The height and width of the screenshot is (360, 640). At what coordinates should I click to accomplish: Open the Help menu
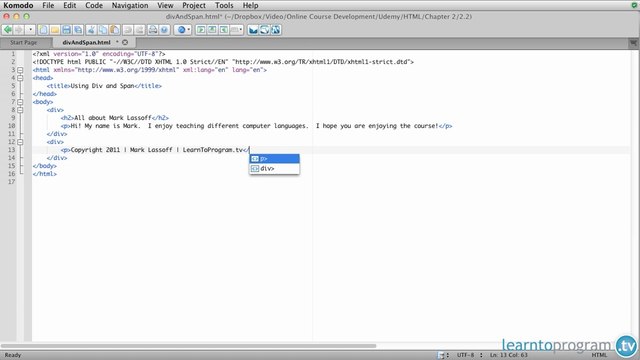(x=250, y=5)
